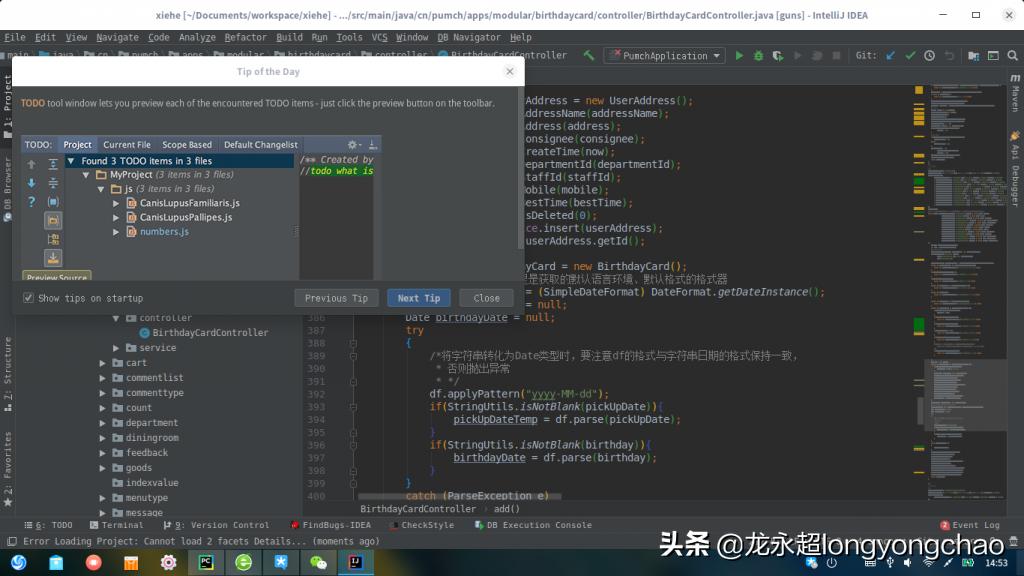The width and height of the screenshot is (1024, 576).
Task: Uncheck Show tips on startup
Action: click(x=30, y=297)
